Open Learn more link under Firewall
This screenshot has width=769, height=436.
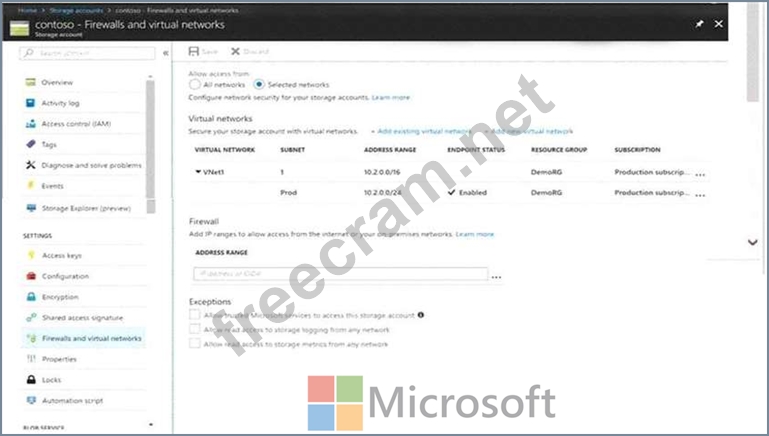[x=475, y=234]
